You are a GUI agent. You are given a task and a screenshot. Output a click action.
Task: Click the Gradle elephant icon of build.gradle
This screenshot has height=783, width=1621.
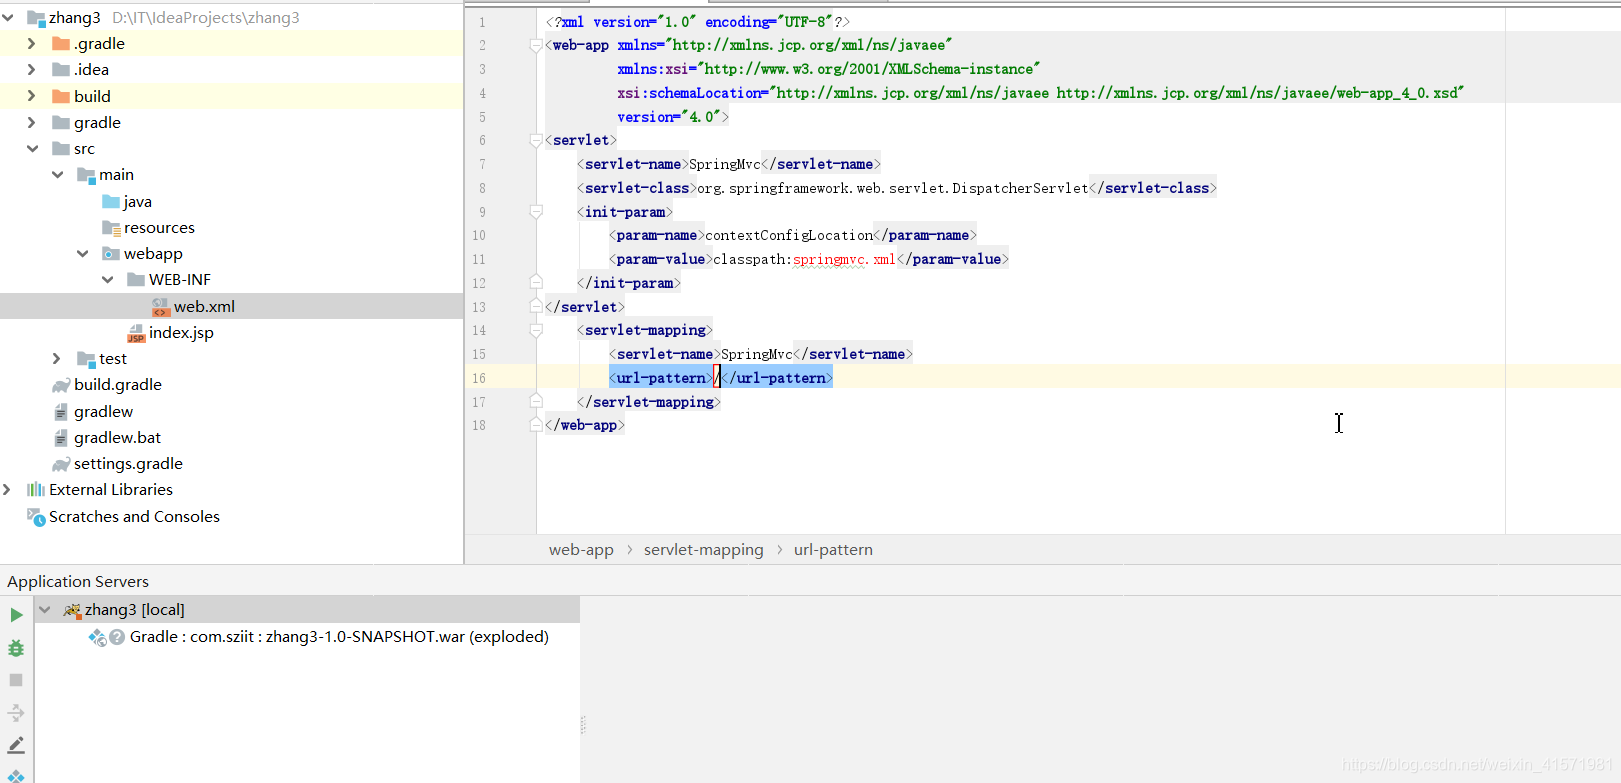(x=61, y=385)
